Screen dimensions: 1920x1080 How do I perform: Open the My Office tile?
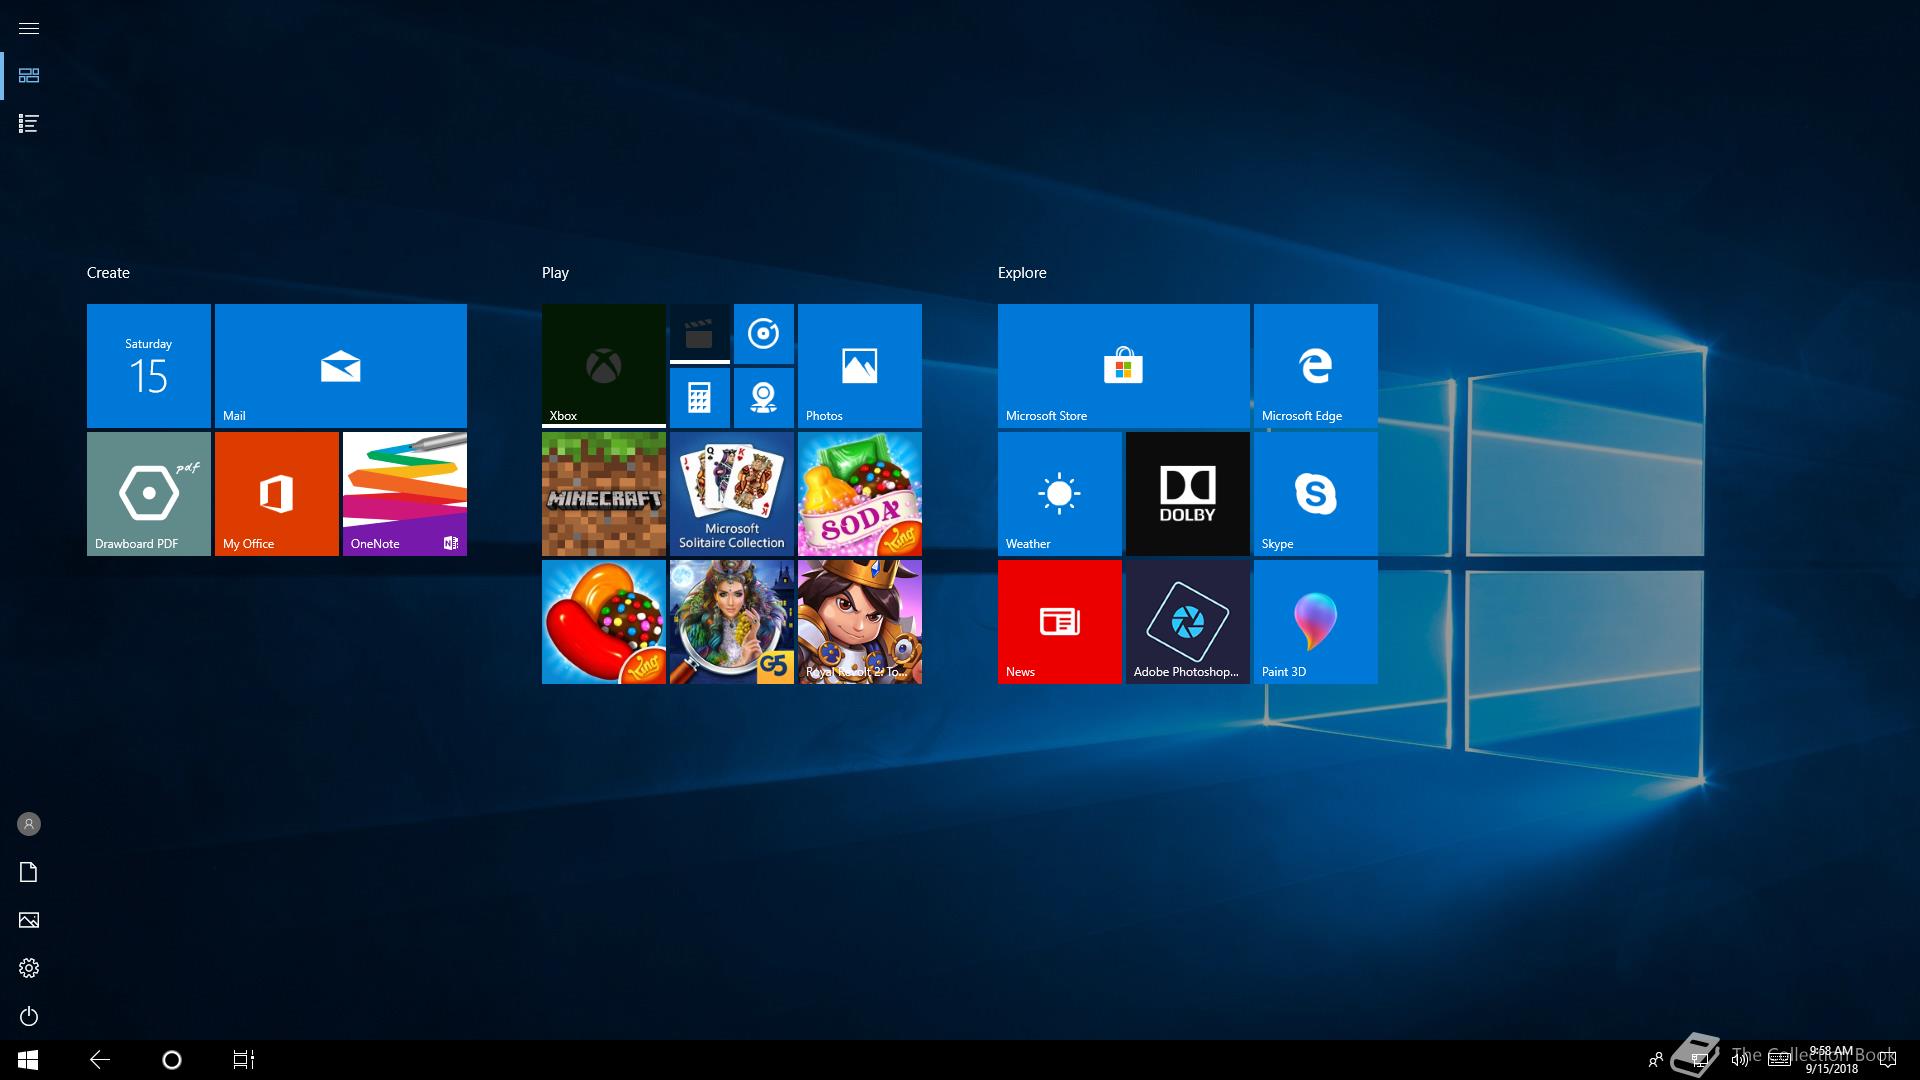(x=277, y=494)
